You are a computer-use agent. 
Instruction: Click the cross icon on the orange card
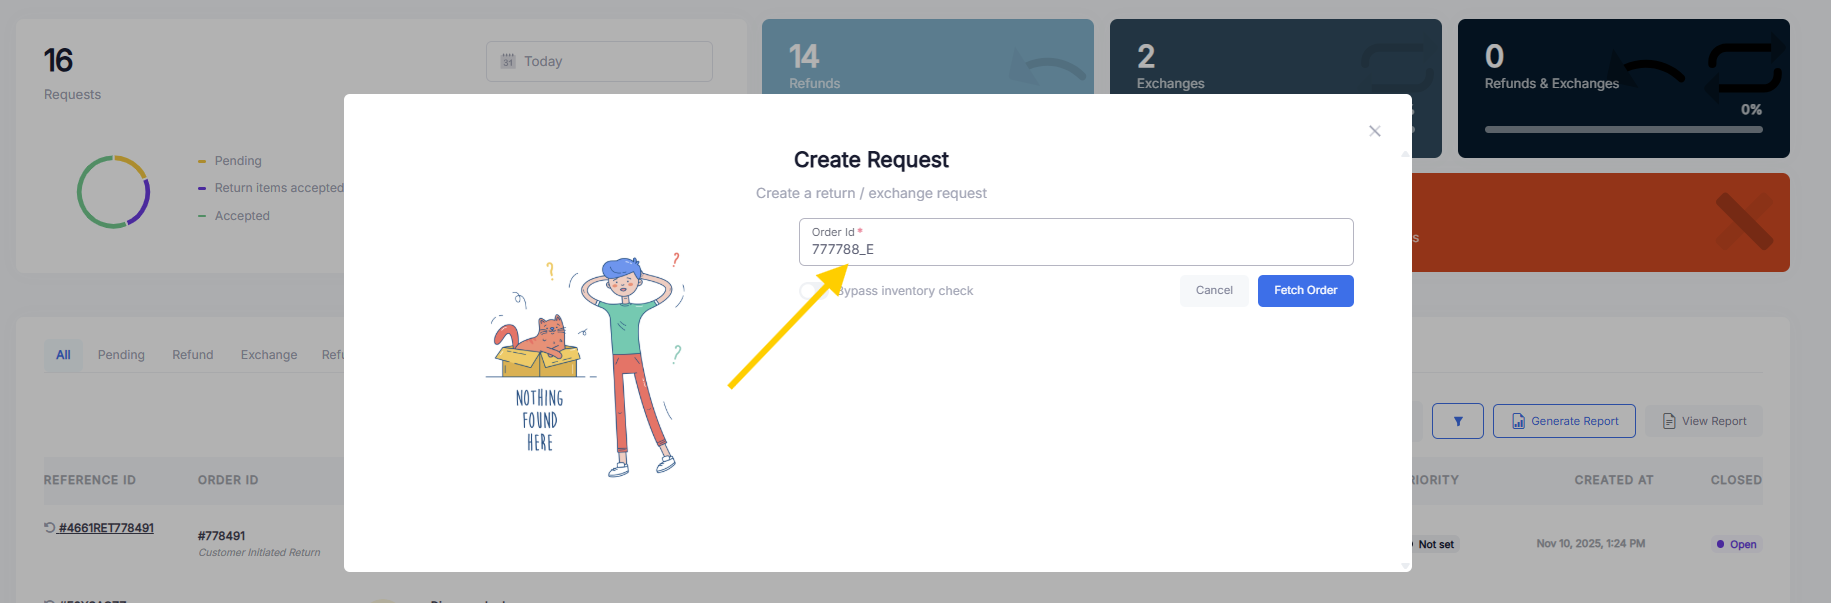[x=1743, y=222]
